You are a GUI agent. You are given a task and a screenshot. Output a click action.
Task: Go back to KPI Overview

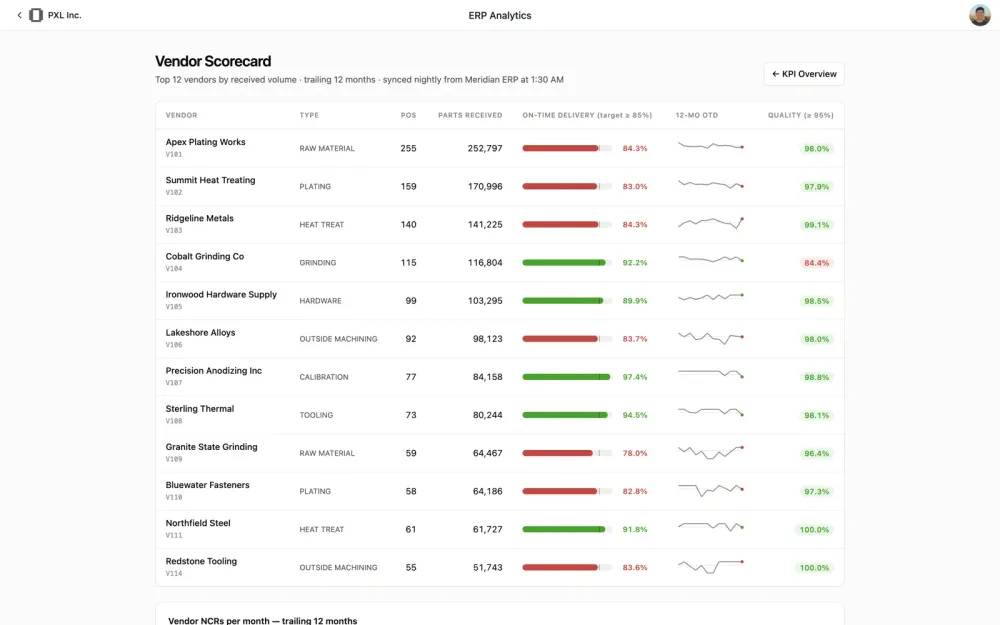804,74
